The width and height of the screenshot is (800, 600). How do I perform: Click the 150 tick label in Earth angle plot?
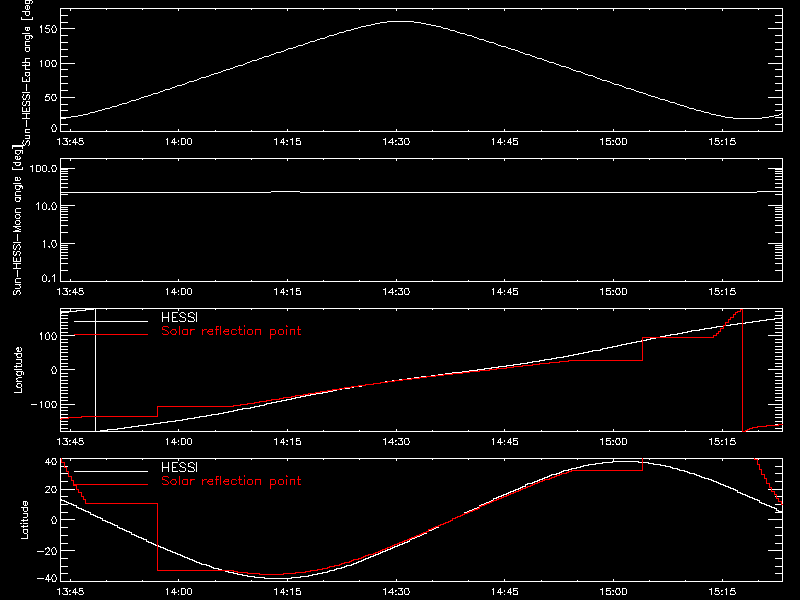point(48,29)
